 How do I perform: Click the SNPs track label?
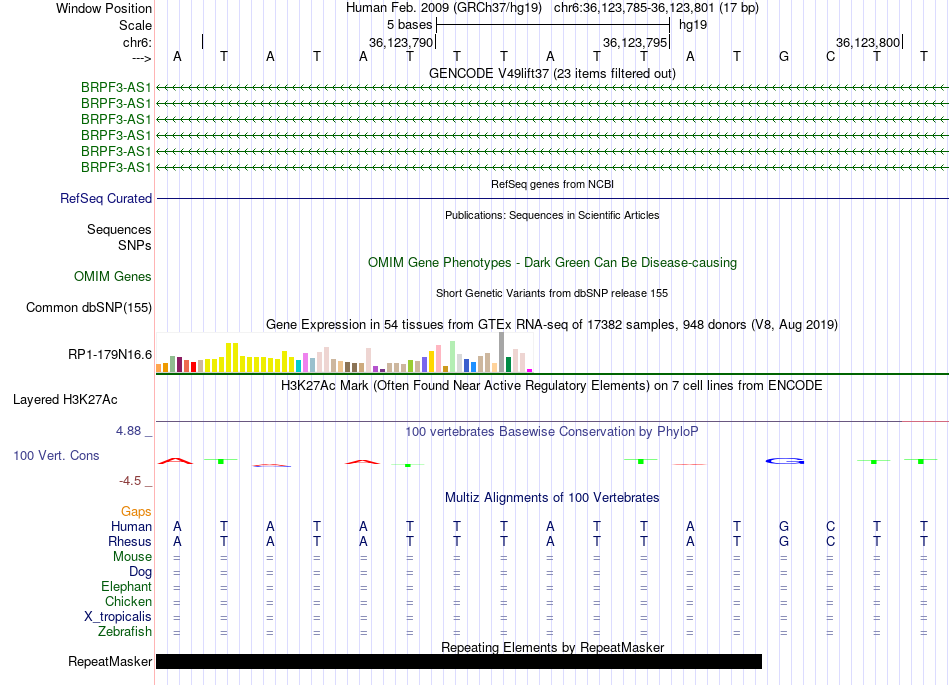coord(135,245)
